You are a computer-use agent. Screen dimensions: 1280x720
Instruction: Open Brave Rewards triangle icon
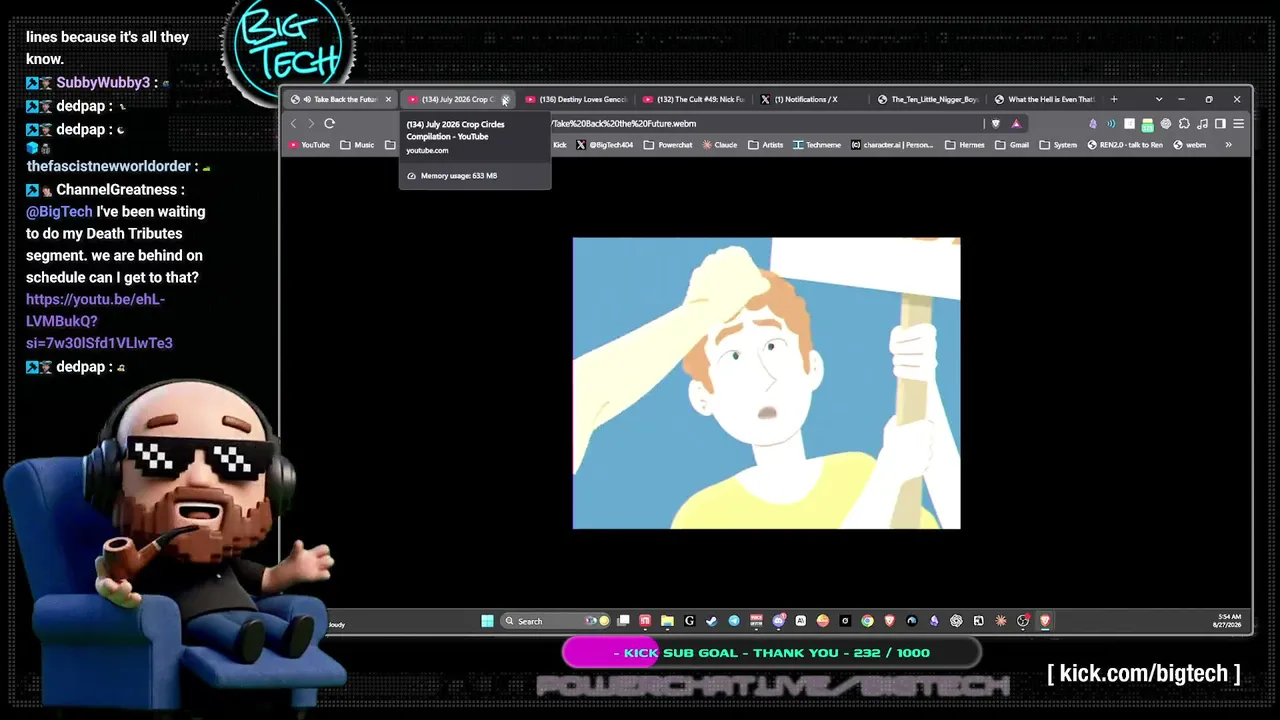(x=1016, y=124)
